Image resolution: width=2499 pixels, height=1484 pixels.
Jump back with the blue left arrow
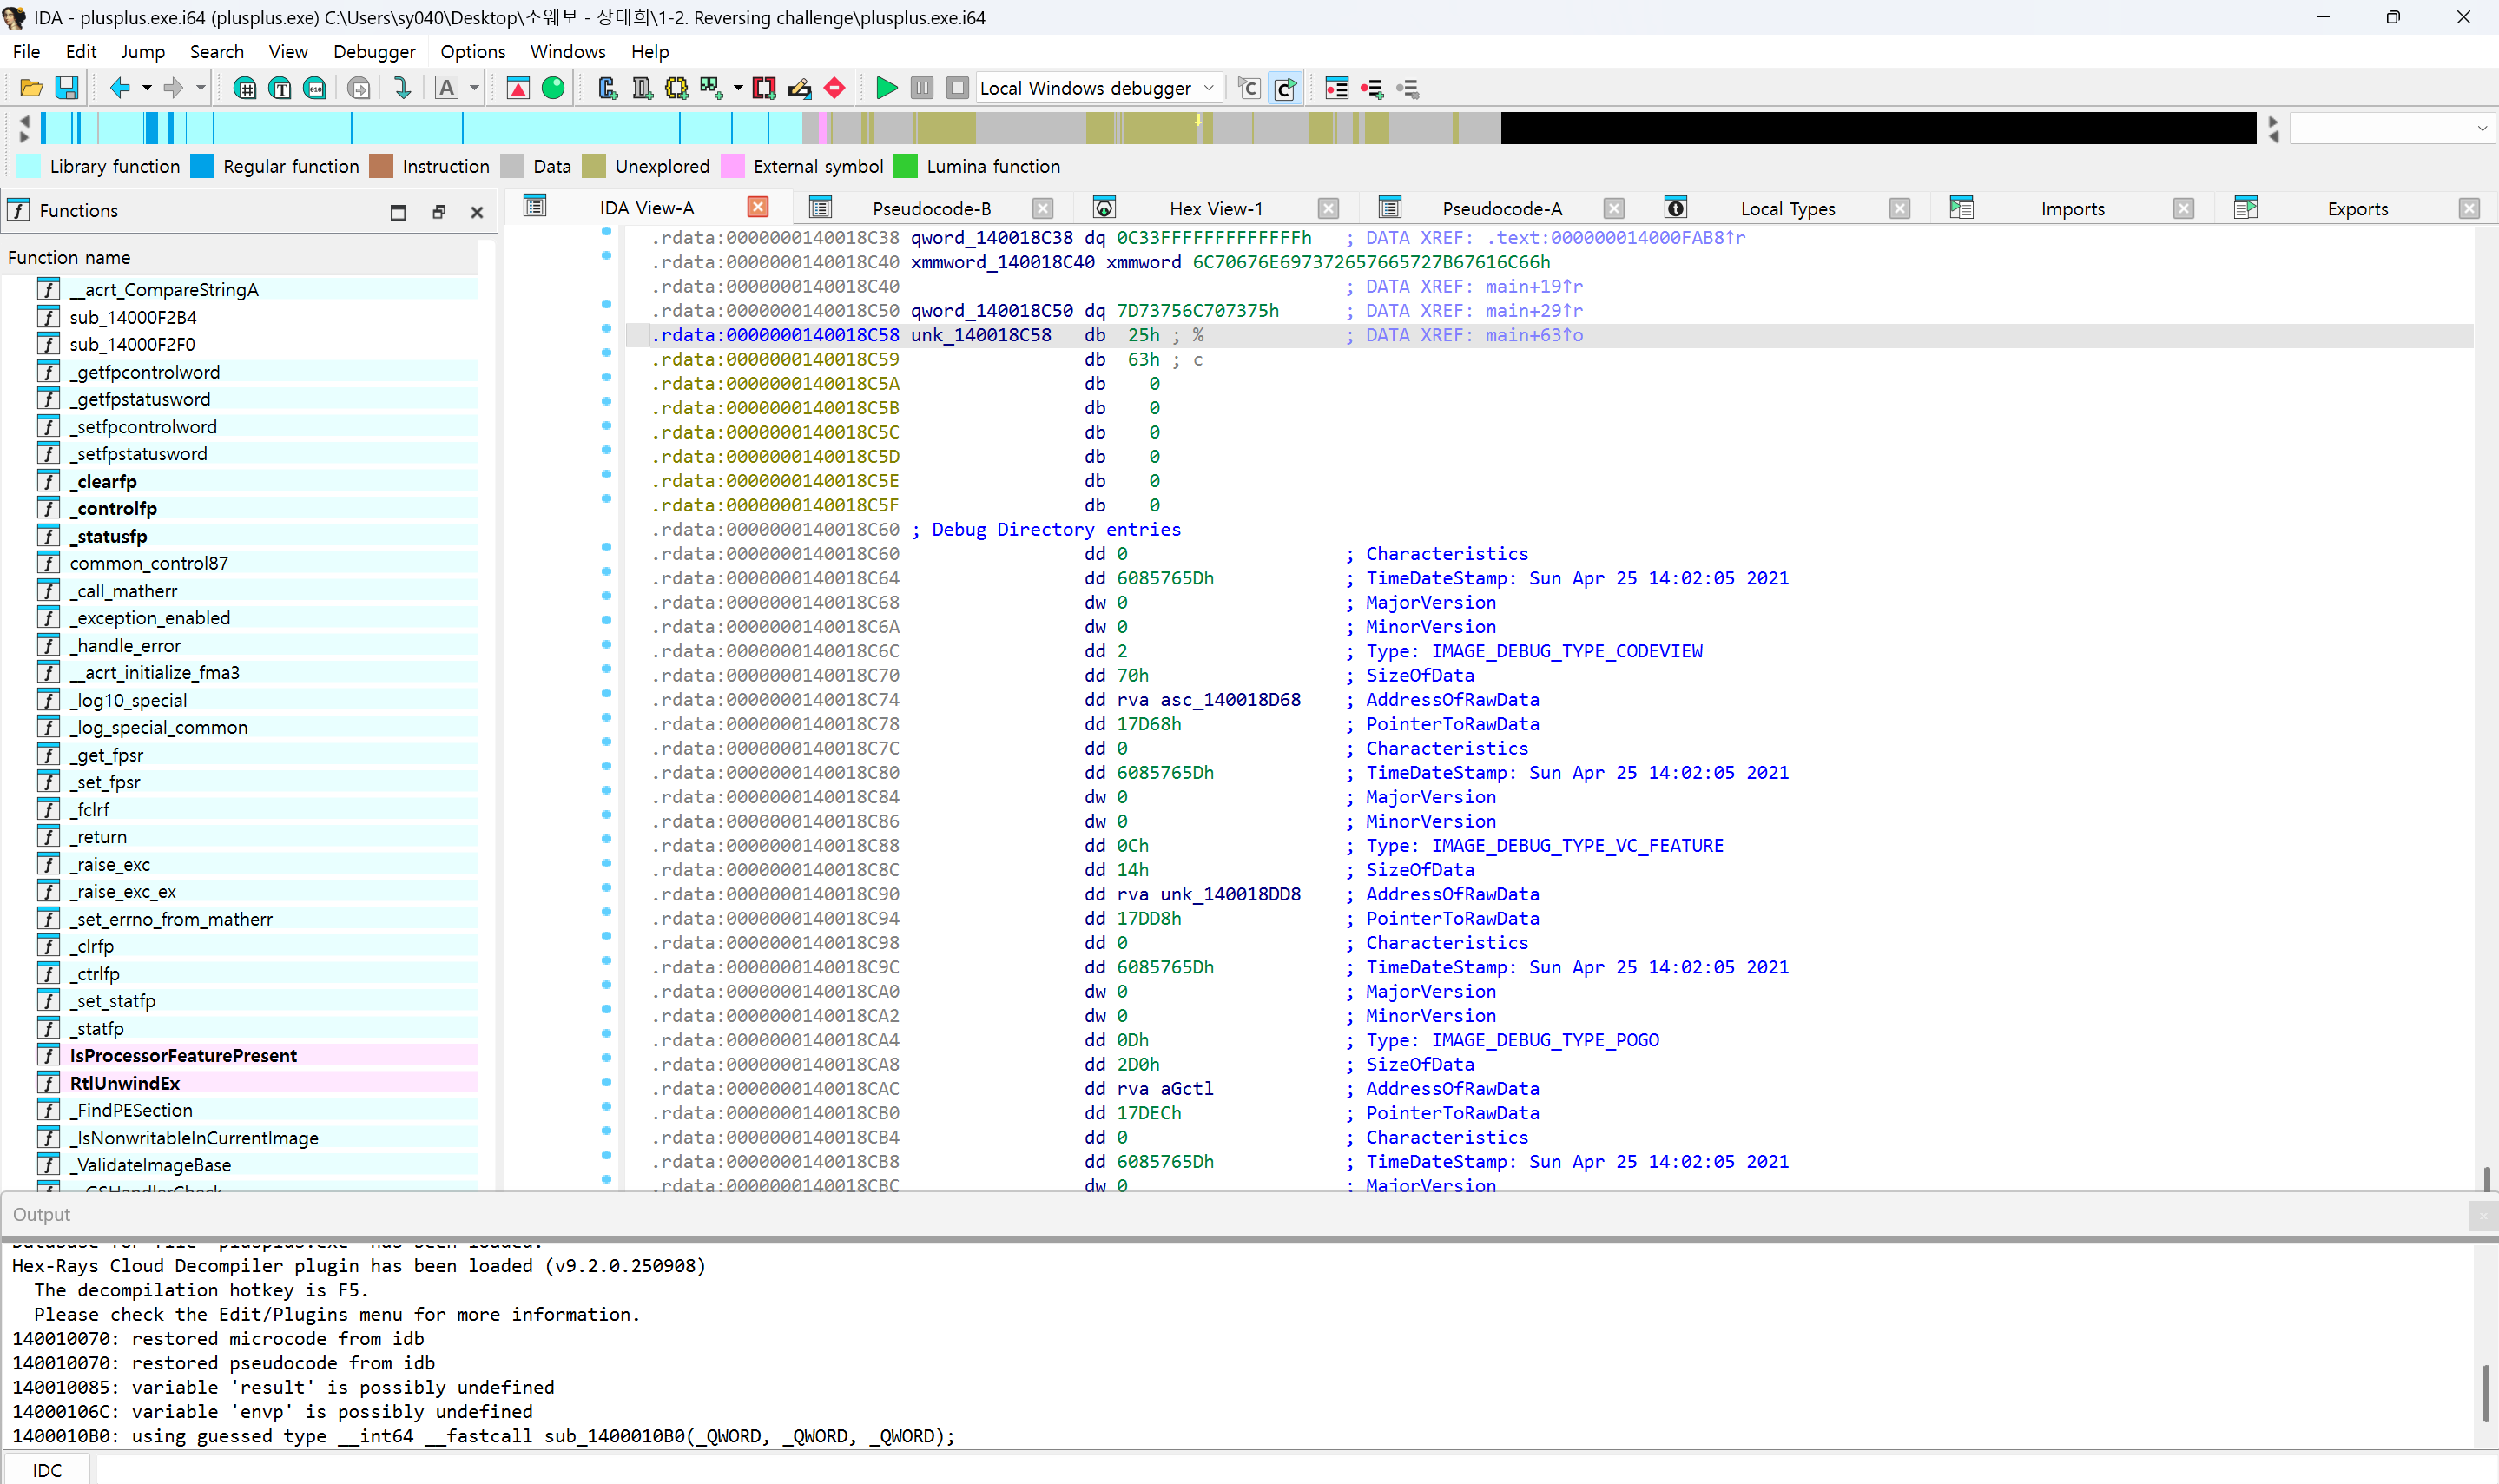[x=119, y=88]
